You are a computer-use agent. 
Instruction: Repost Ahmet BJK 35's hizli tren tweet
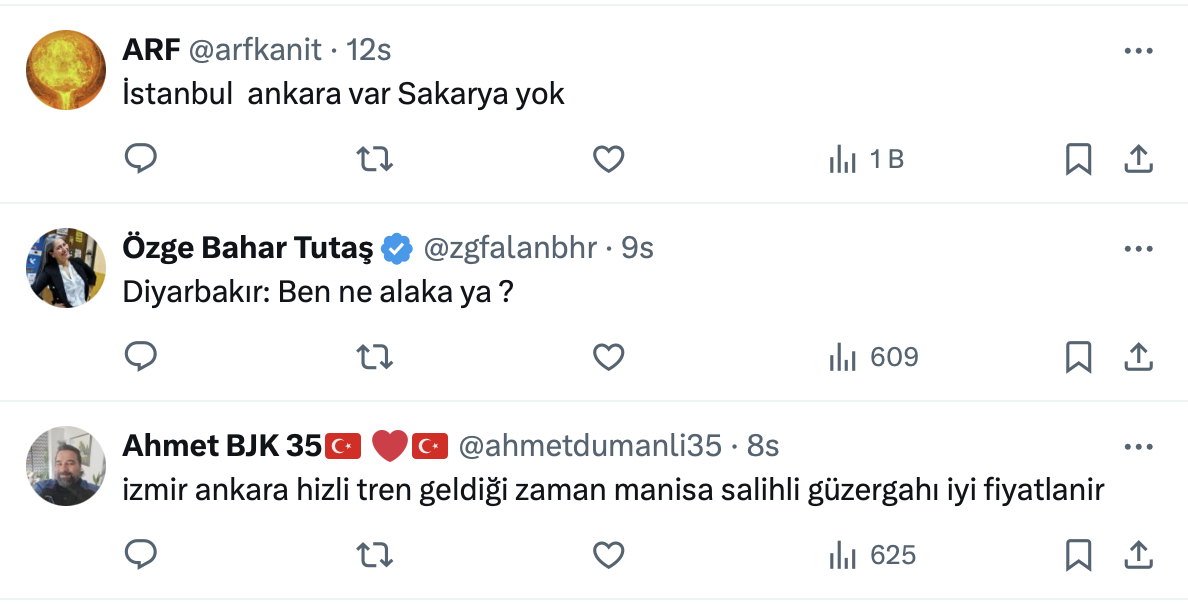pos(375,555)
